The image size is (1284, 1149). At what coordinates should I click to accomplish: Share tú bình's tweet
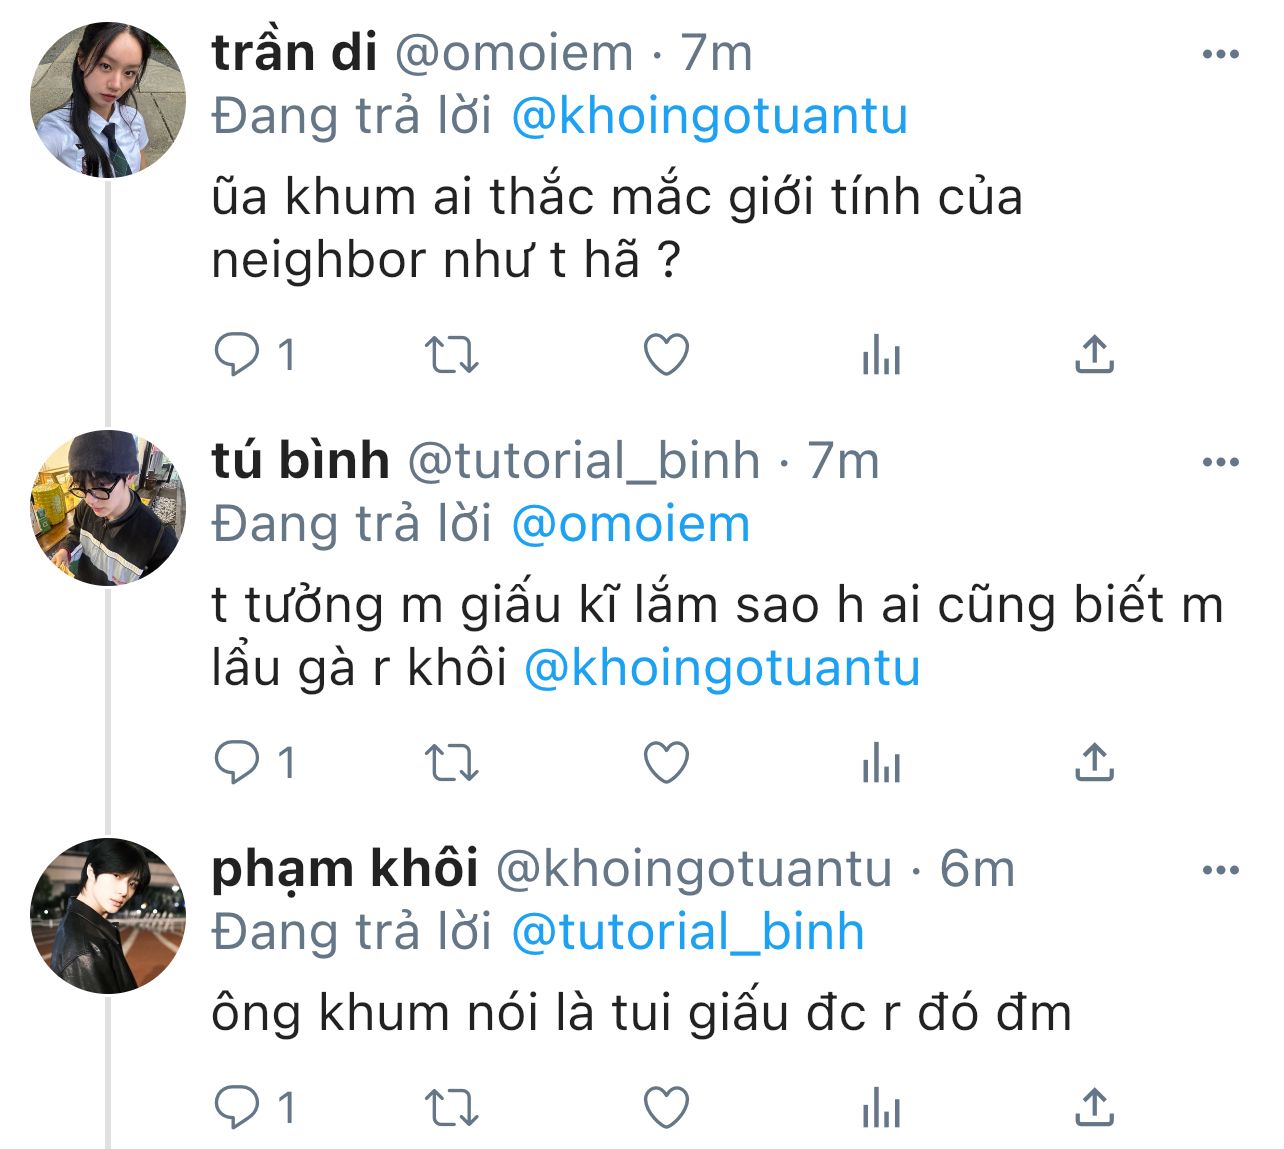[1095, 764]
